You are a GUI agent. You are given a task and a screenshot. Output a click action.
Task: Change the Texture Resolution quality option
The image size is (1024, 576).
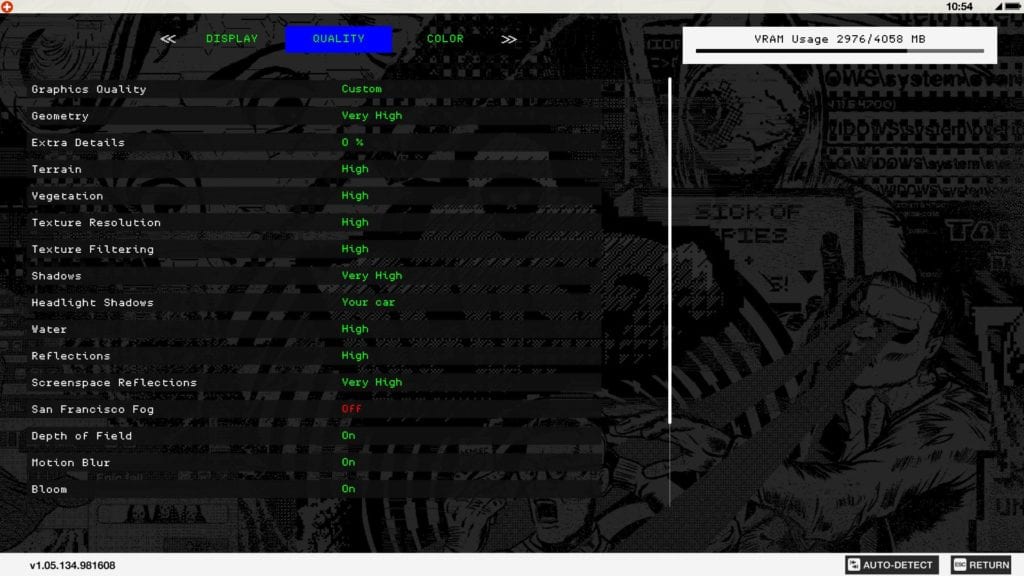354,223
